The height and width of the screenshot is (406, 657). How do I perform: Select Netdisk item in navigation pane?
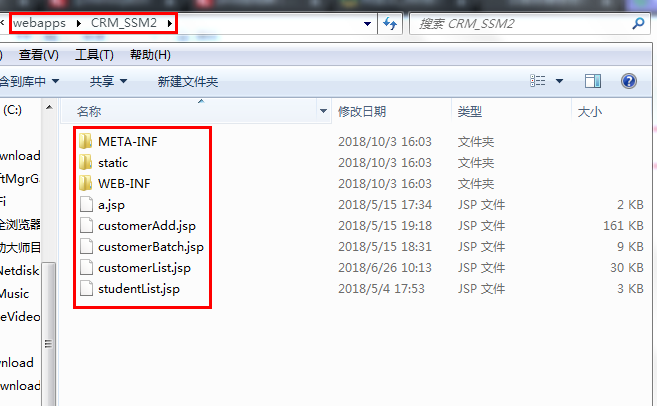20,270
